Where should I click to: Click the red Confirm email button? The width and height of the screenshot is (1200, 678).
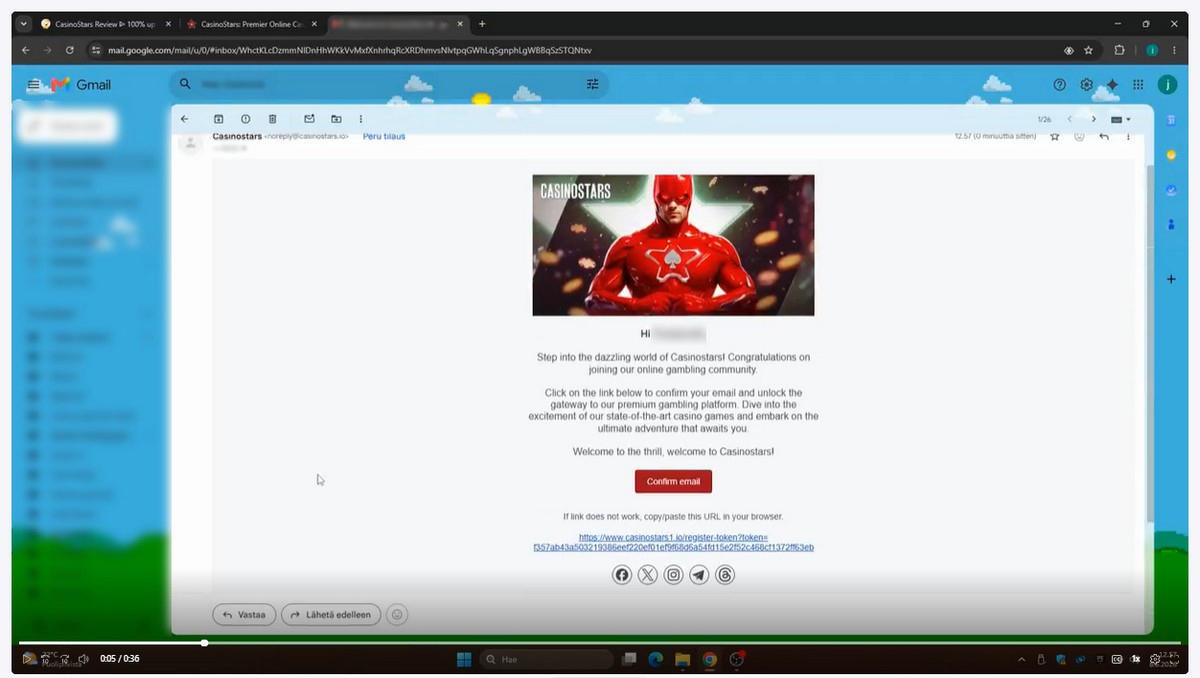[x=673, y=481]
